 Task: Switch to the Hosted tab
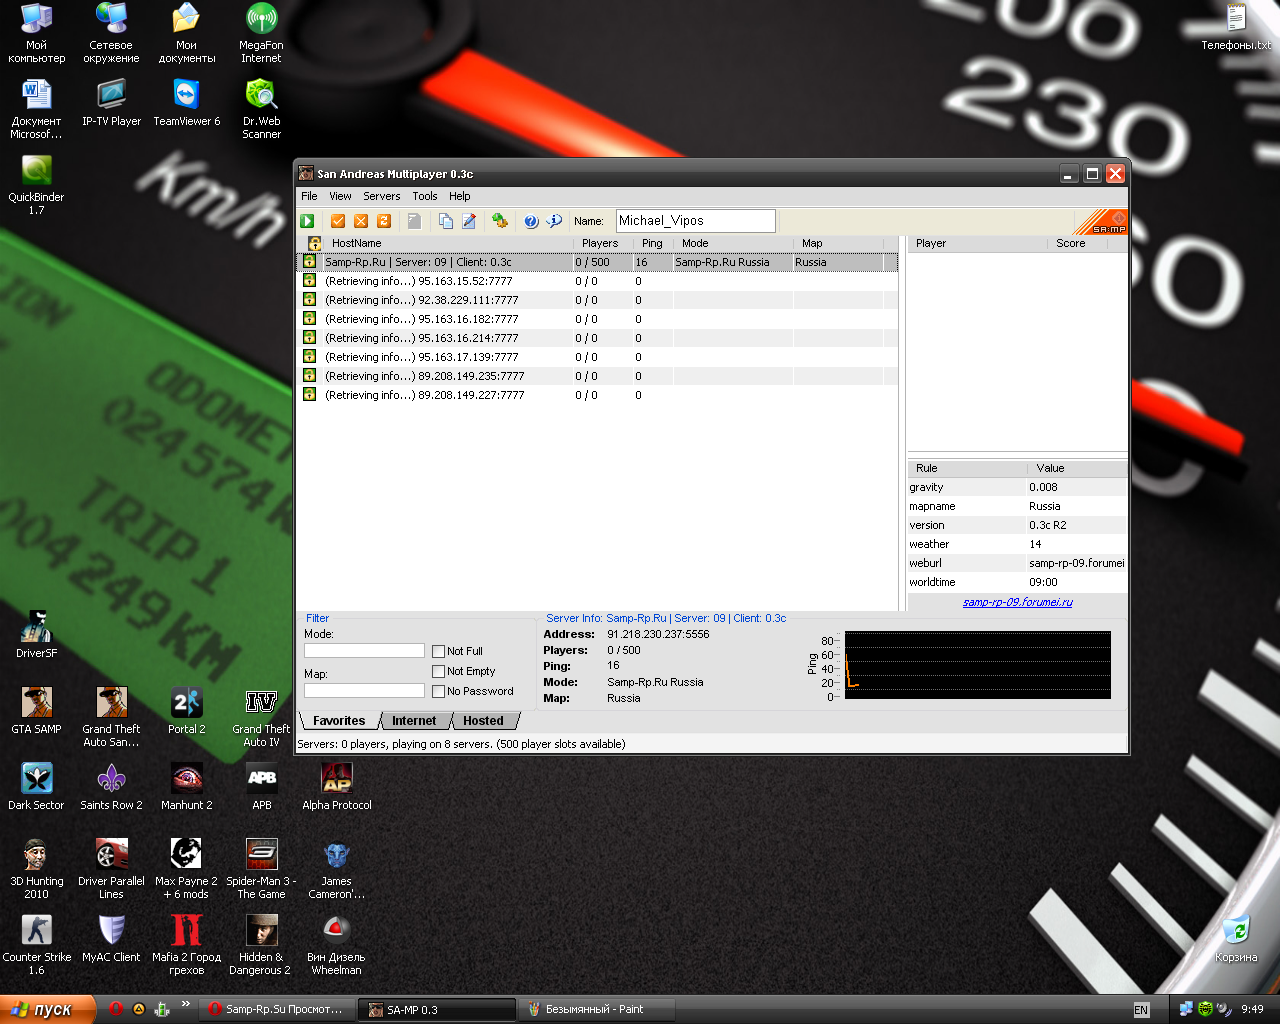pos(483,721)
